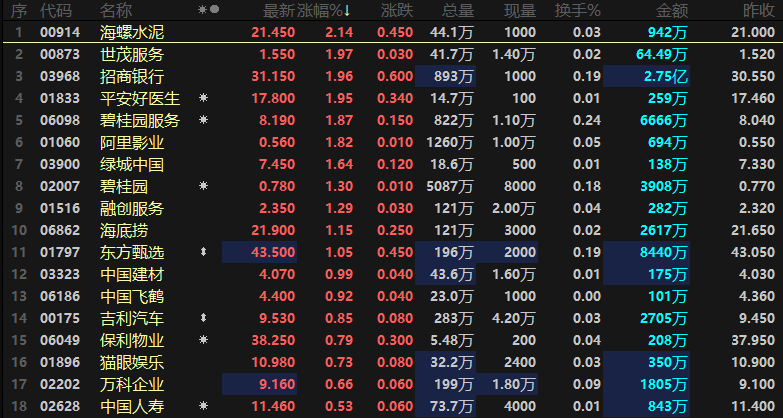The image size is (783, 418).
Task: Click the volume value 5087万
Action: click(x=450, y=186)
